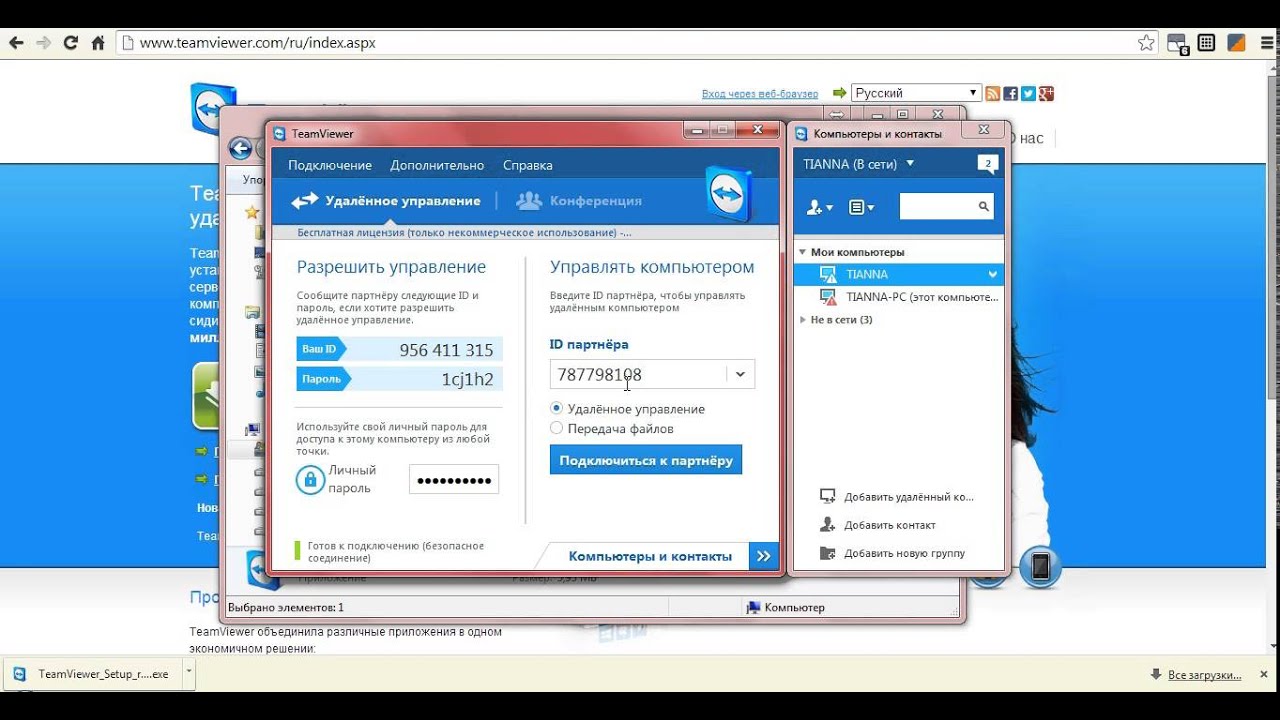
Task: Click the round phone icon on the web page
Action: click(x=1040, y=567)
